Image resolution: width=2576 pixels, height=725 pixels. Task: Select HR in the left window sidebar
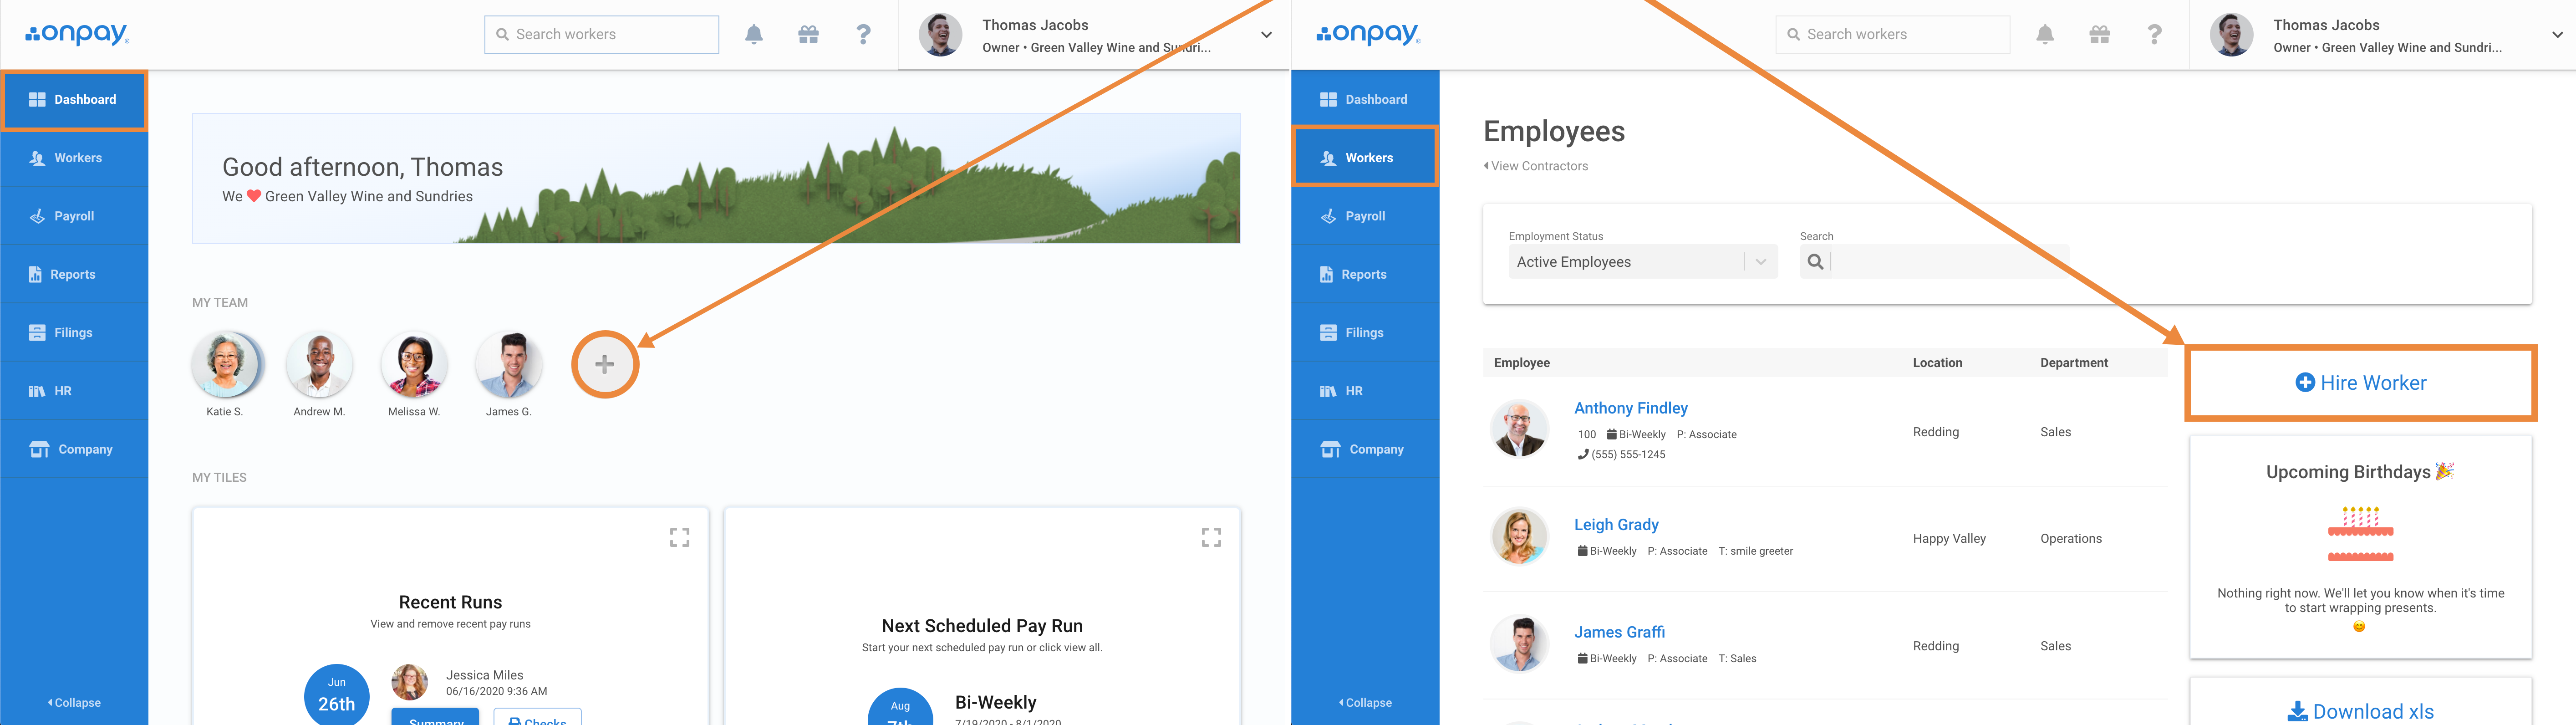click(74, 391)
